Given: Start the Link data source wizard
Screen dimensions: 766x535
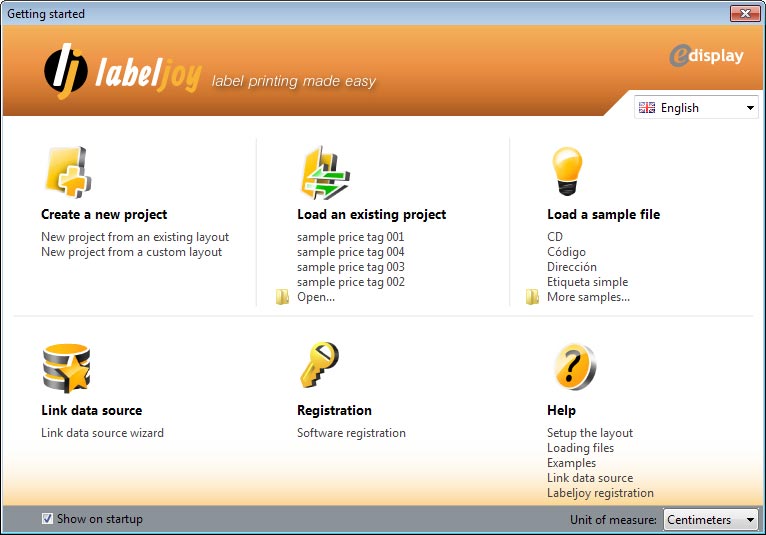Looking at the screenshot, I should (103, 433).
